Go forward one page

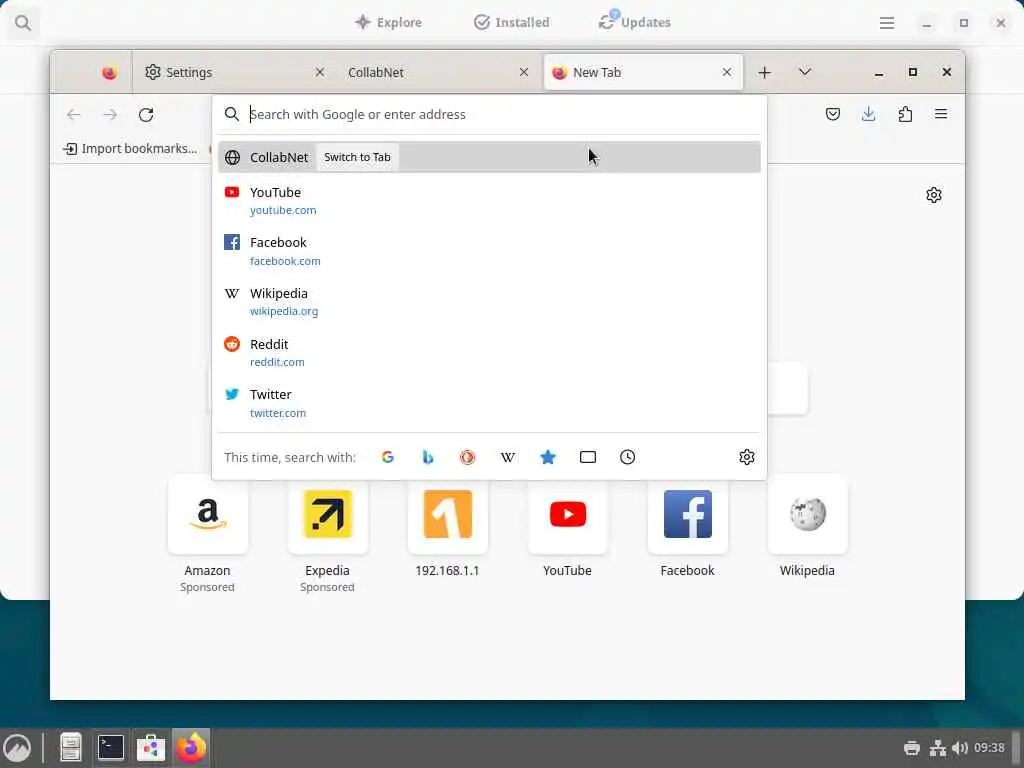pyautogui.click(x=110, y=115)
